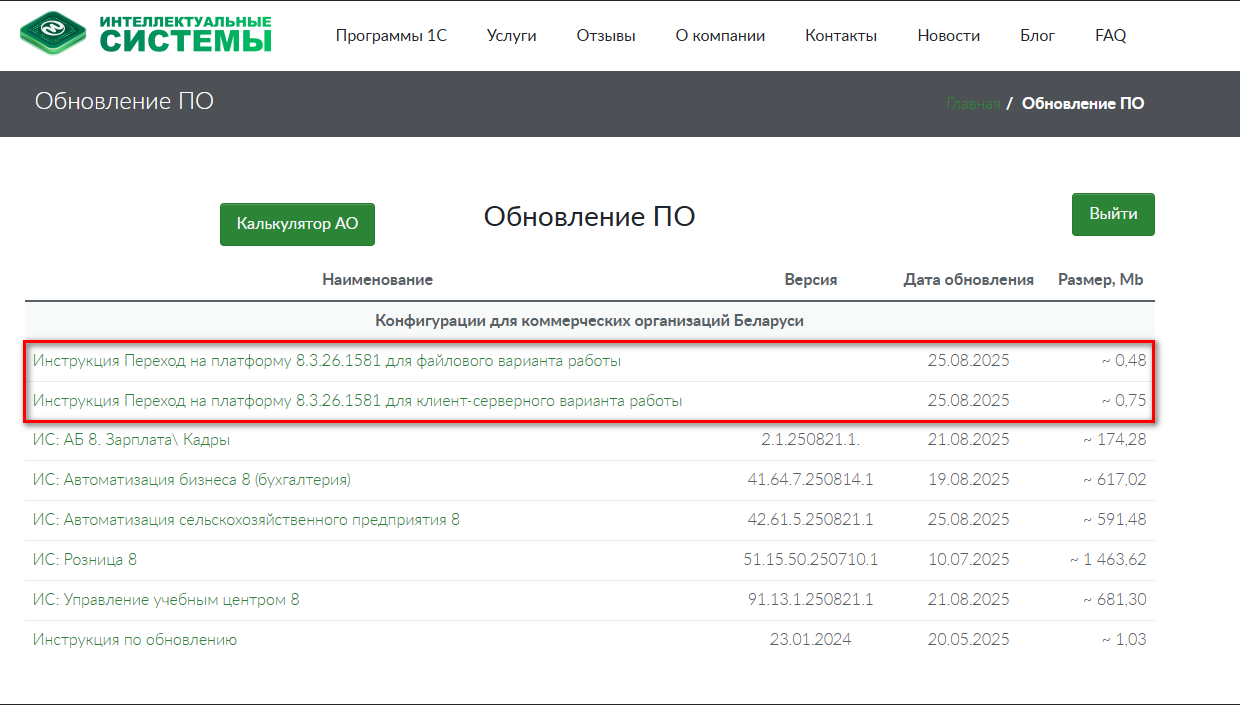Viewport: 1240px width, 705px height.
Task: Click the Интеллектуальные Системы logo
Action: point(146,34)
